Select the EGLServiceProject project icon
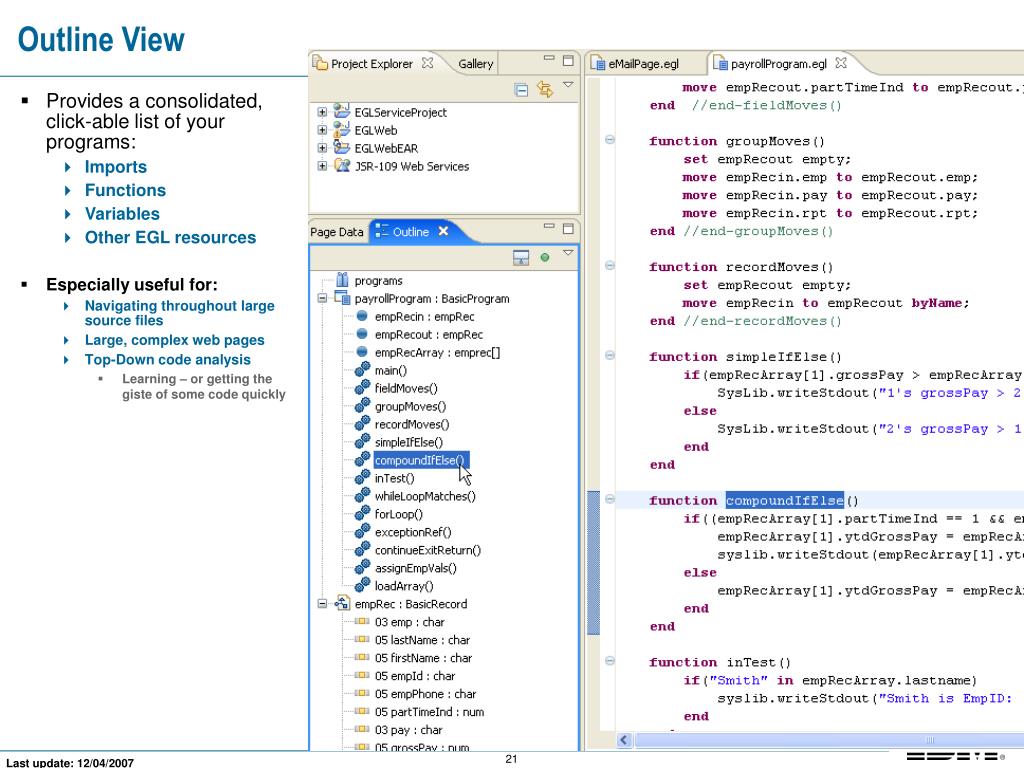The image size is (1024, 768). click(x=342, y=112)
